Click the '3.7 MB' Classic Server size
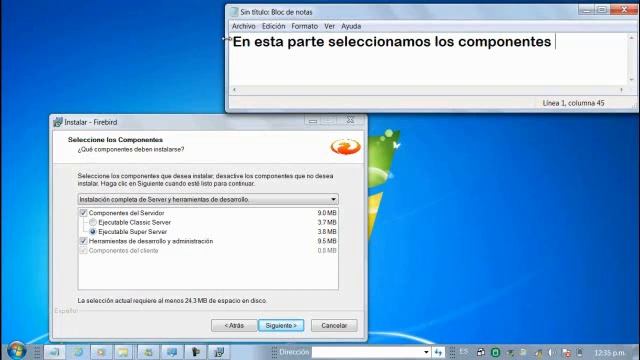 coord(327,222)
